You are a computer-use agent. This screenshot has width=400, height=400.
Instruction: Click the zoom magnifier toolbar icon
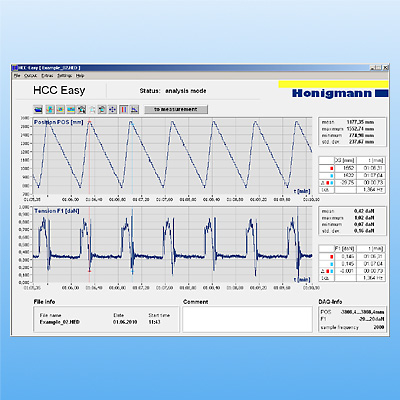(81, 109)
